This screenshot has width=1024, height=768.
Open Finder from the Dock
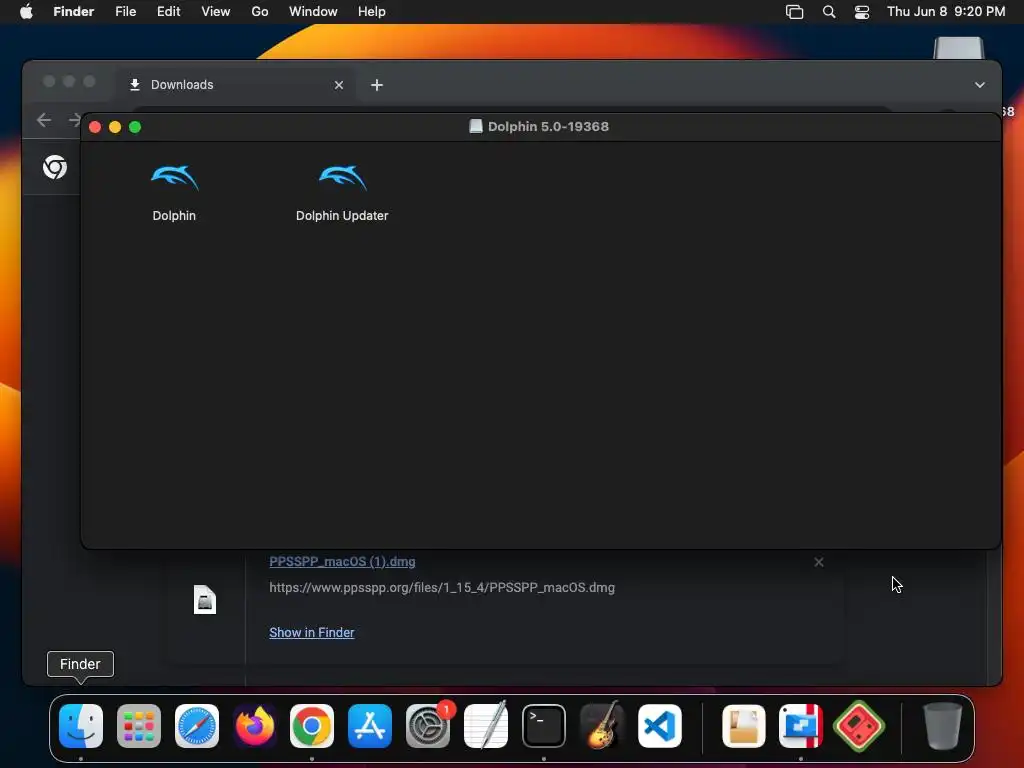point(81,726)
